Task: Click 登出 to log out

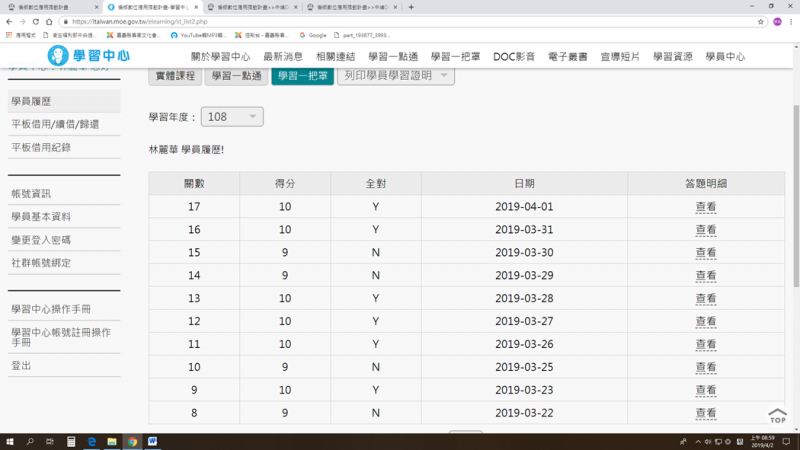Action: (21, 366)
